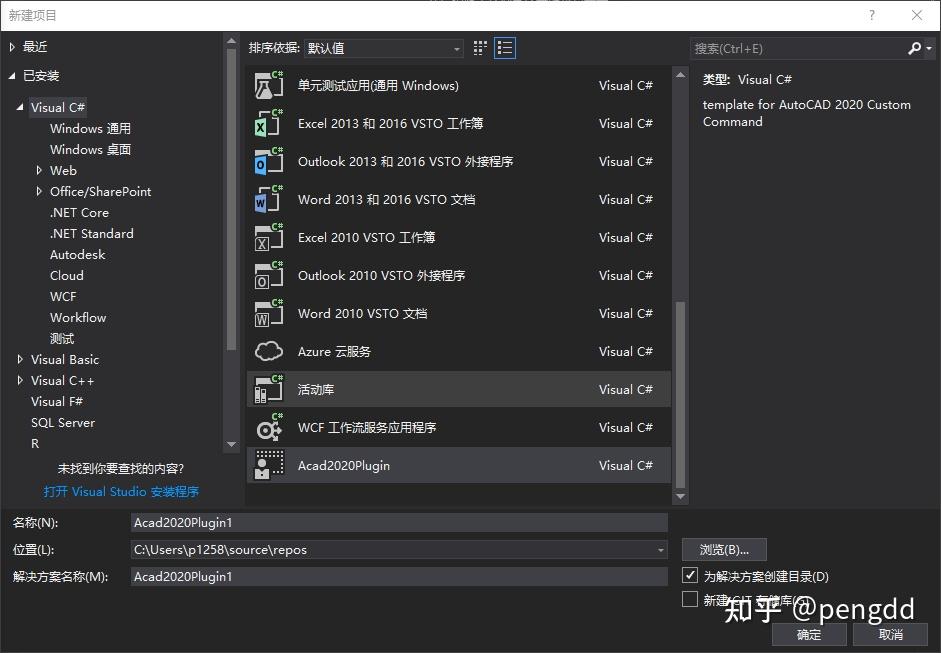Open 打开 Visual Studio 安装程序 link
The height and width of the screenshot is (653, 941).
(121, 491)
